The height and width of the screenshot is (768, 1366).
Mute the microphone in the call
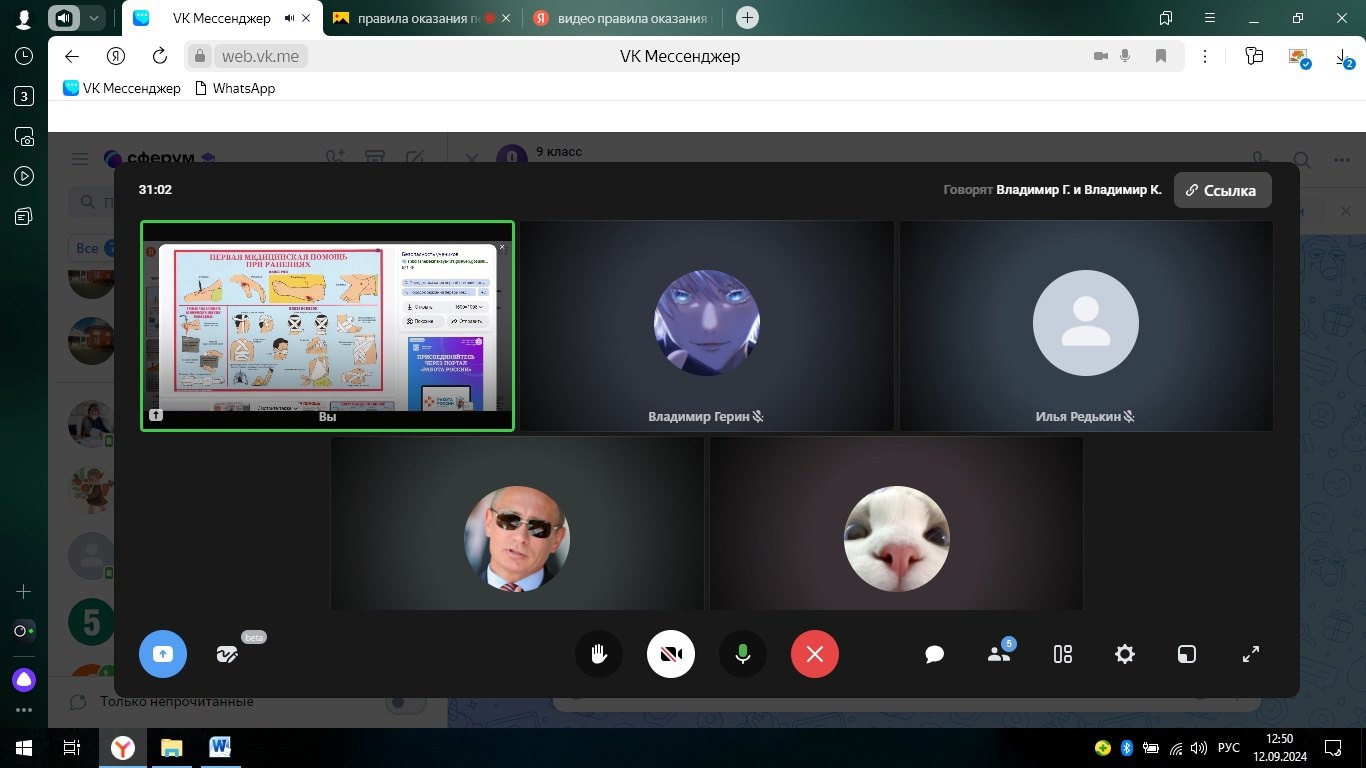click(743, 654)
